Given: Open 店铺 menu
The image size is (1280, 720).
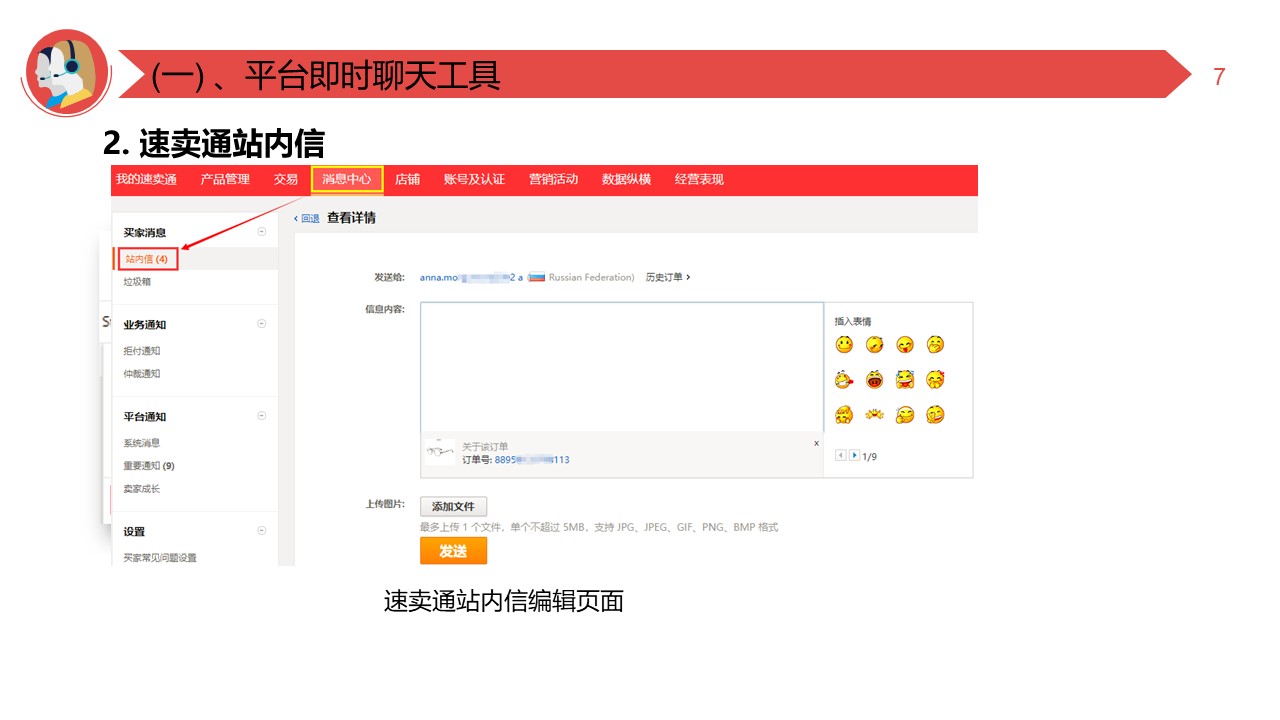Looking at the screenshot, I should pos(407,180).
